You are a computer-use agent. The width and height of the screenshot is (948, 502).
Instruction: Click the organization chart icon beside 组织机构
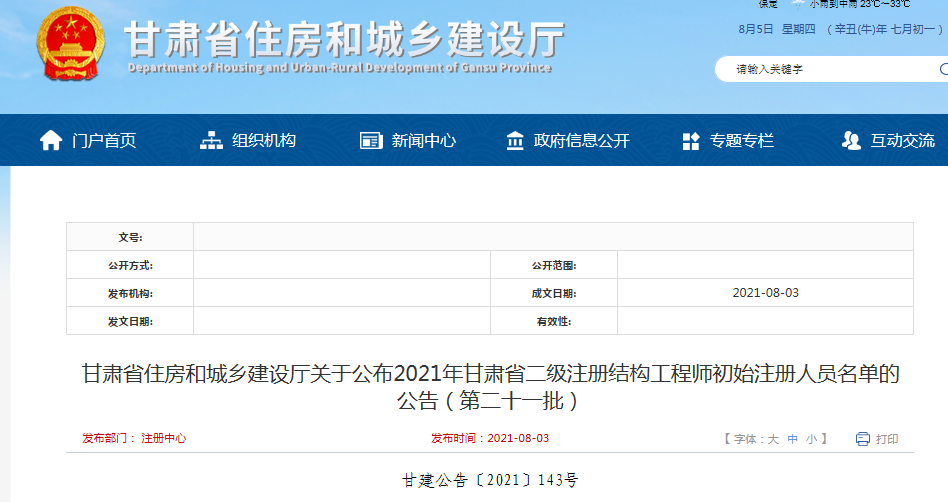pos(211,141)
